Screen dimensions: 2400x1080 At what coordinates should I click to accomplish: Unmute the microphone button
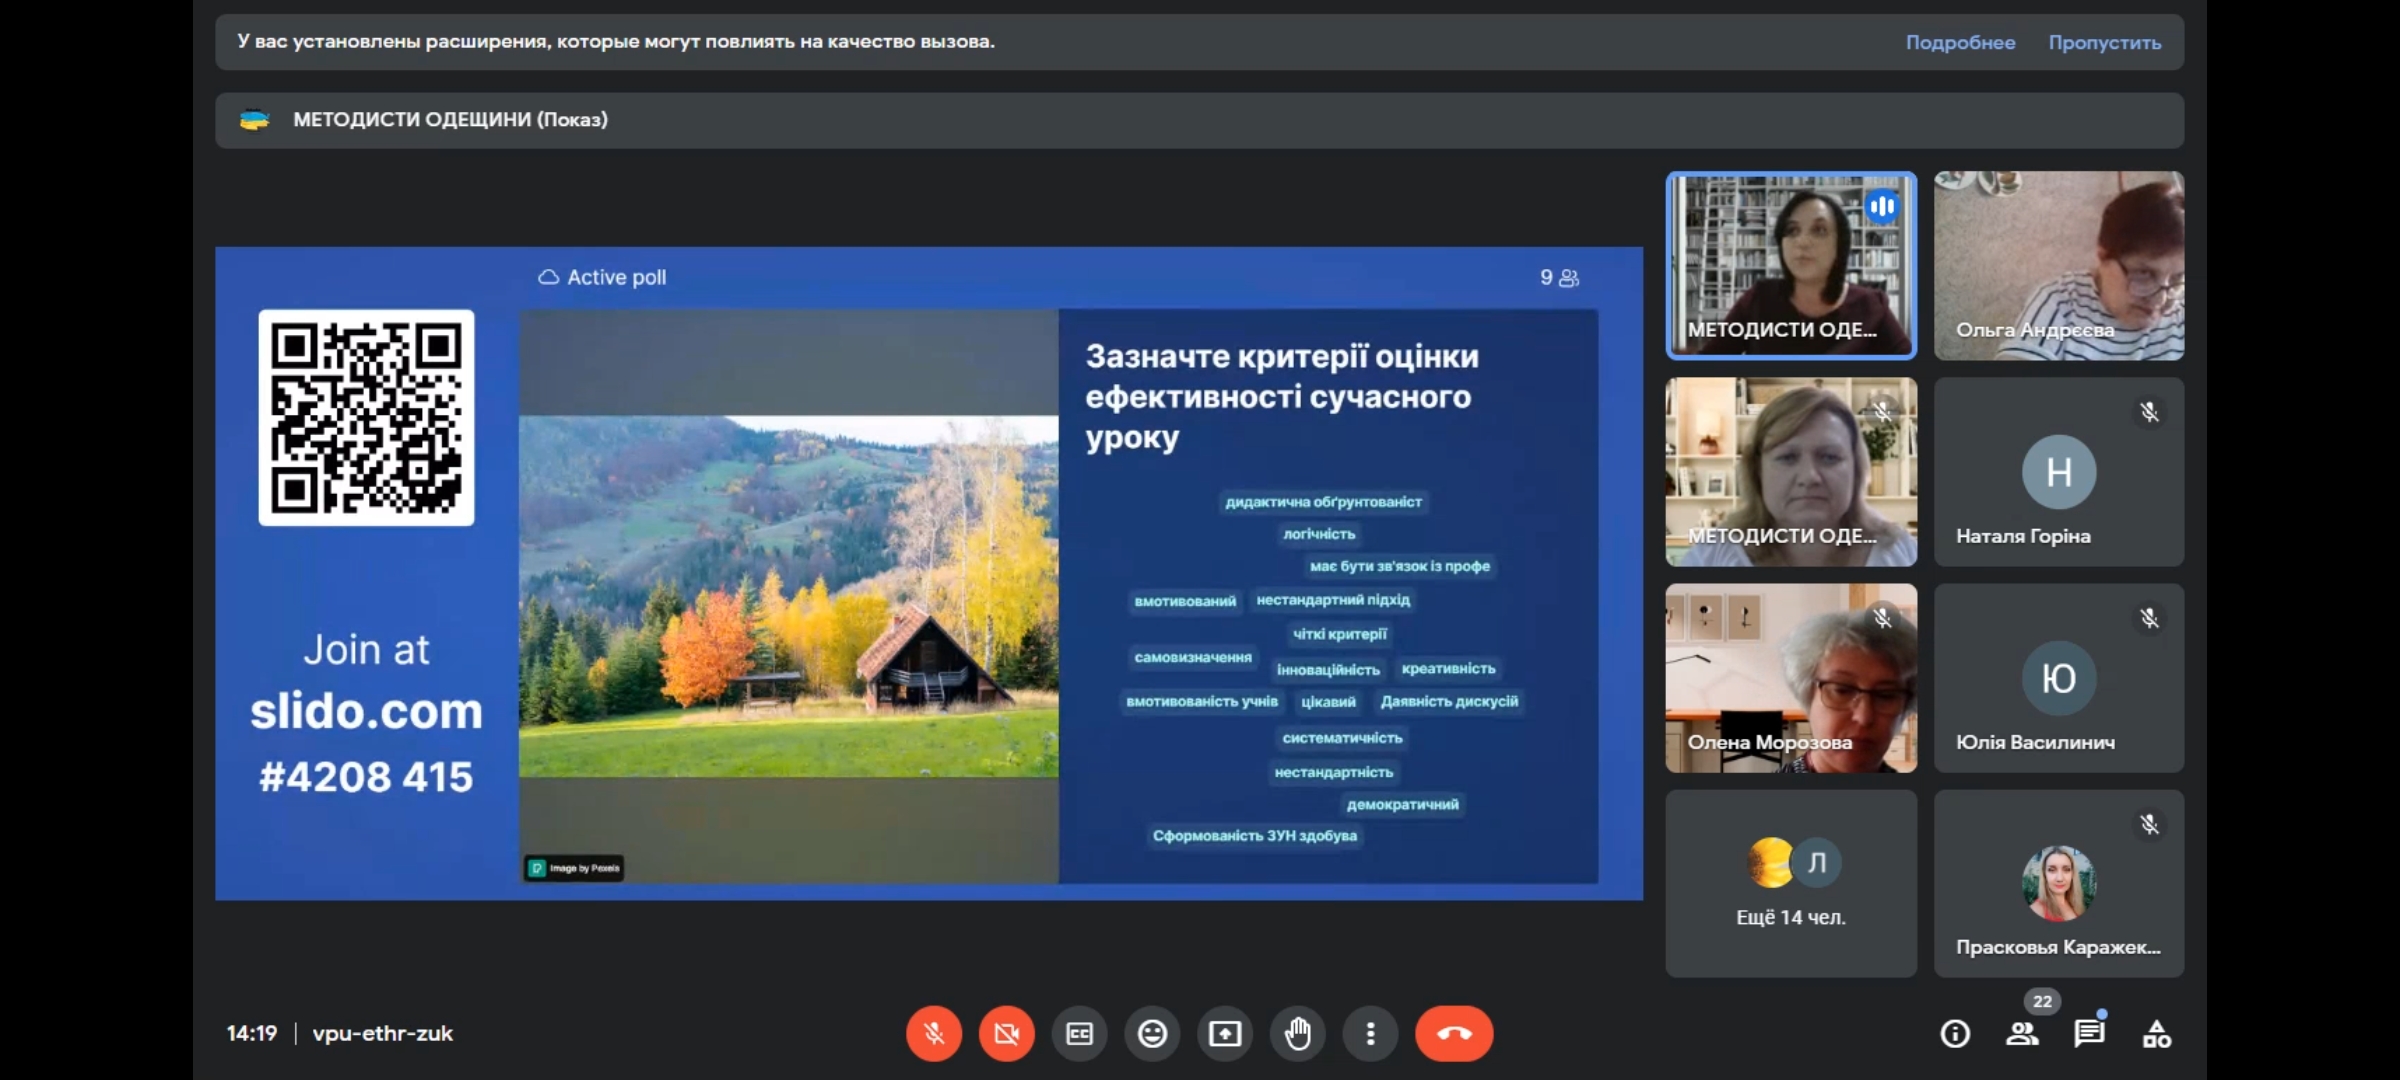[934, 1033]
